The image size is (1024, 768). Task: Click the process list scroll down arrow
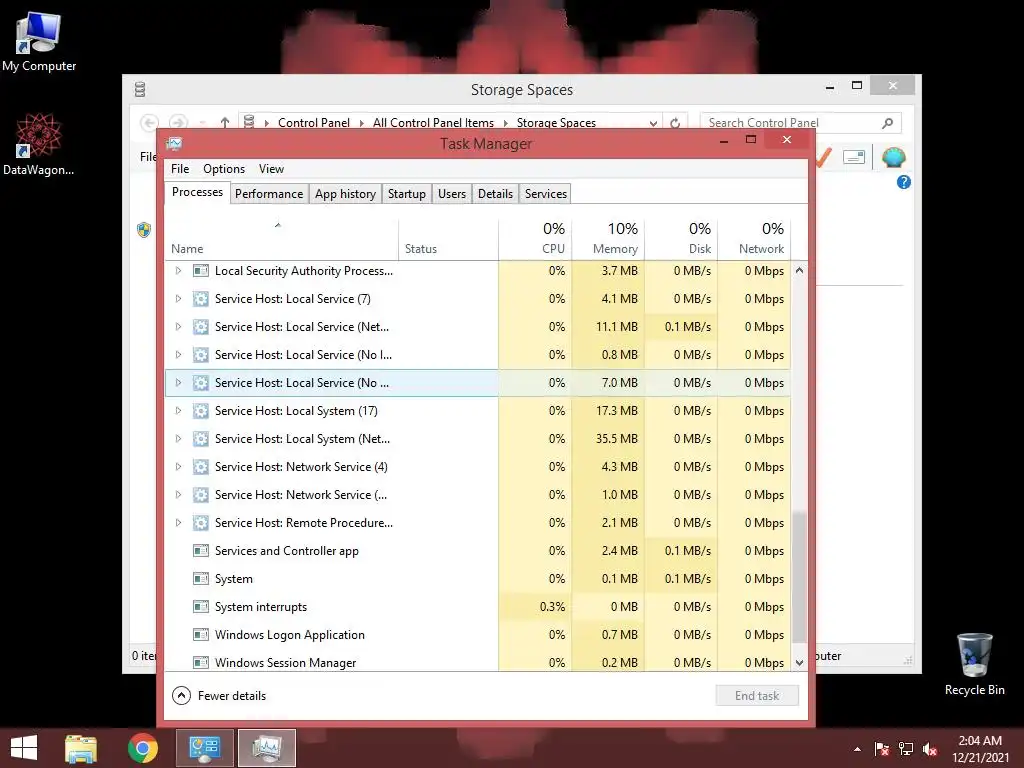coord(799,663)
